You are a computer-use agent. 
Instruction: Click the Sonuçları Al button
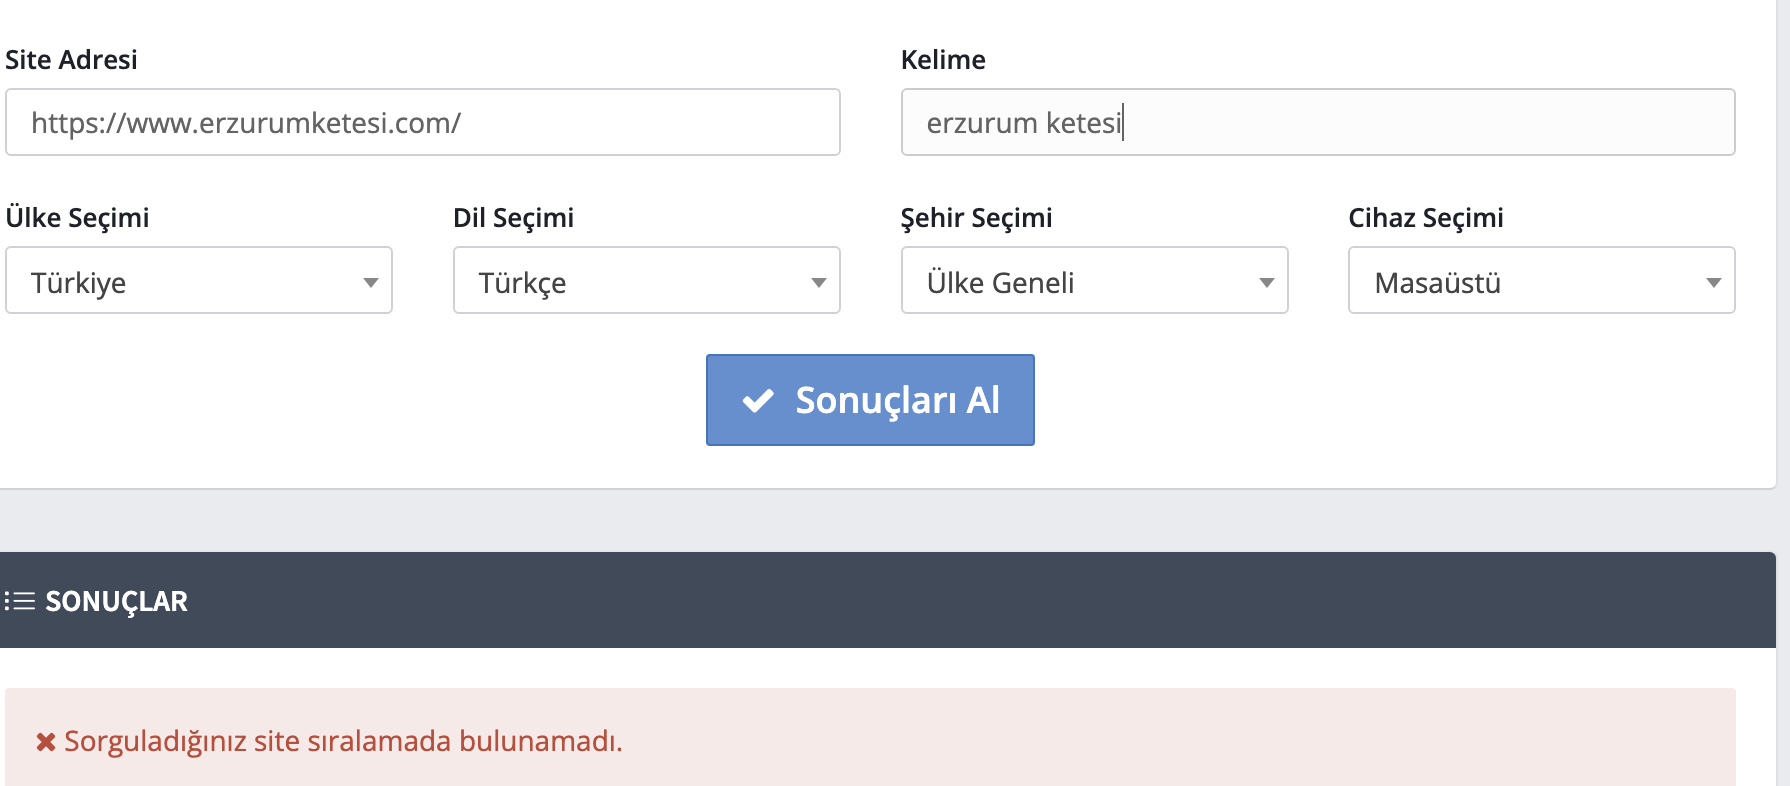[x=870, y=400]
